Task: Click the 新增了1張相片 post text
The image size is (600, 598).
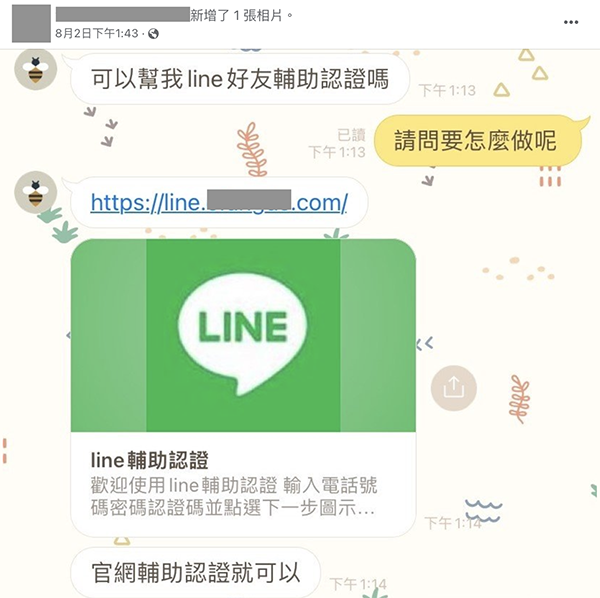Action: 241,15
